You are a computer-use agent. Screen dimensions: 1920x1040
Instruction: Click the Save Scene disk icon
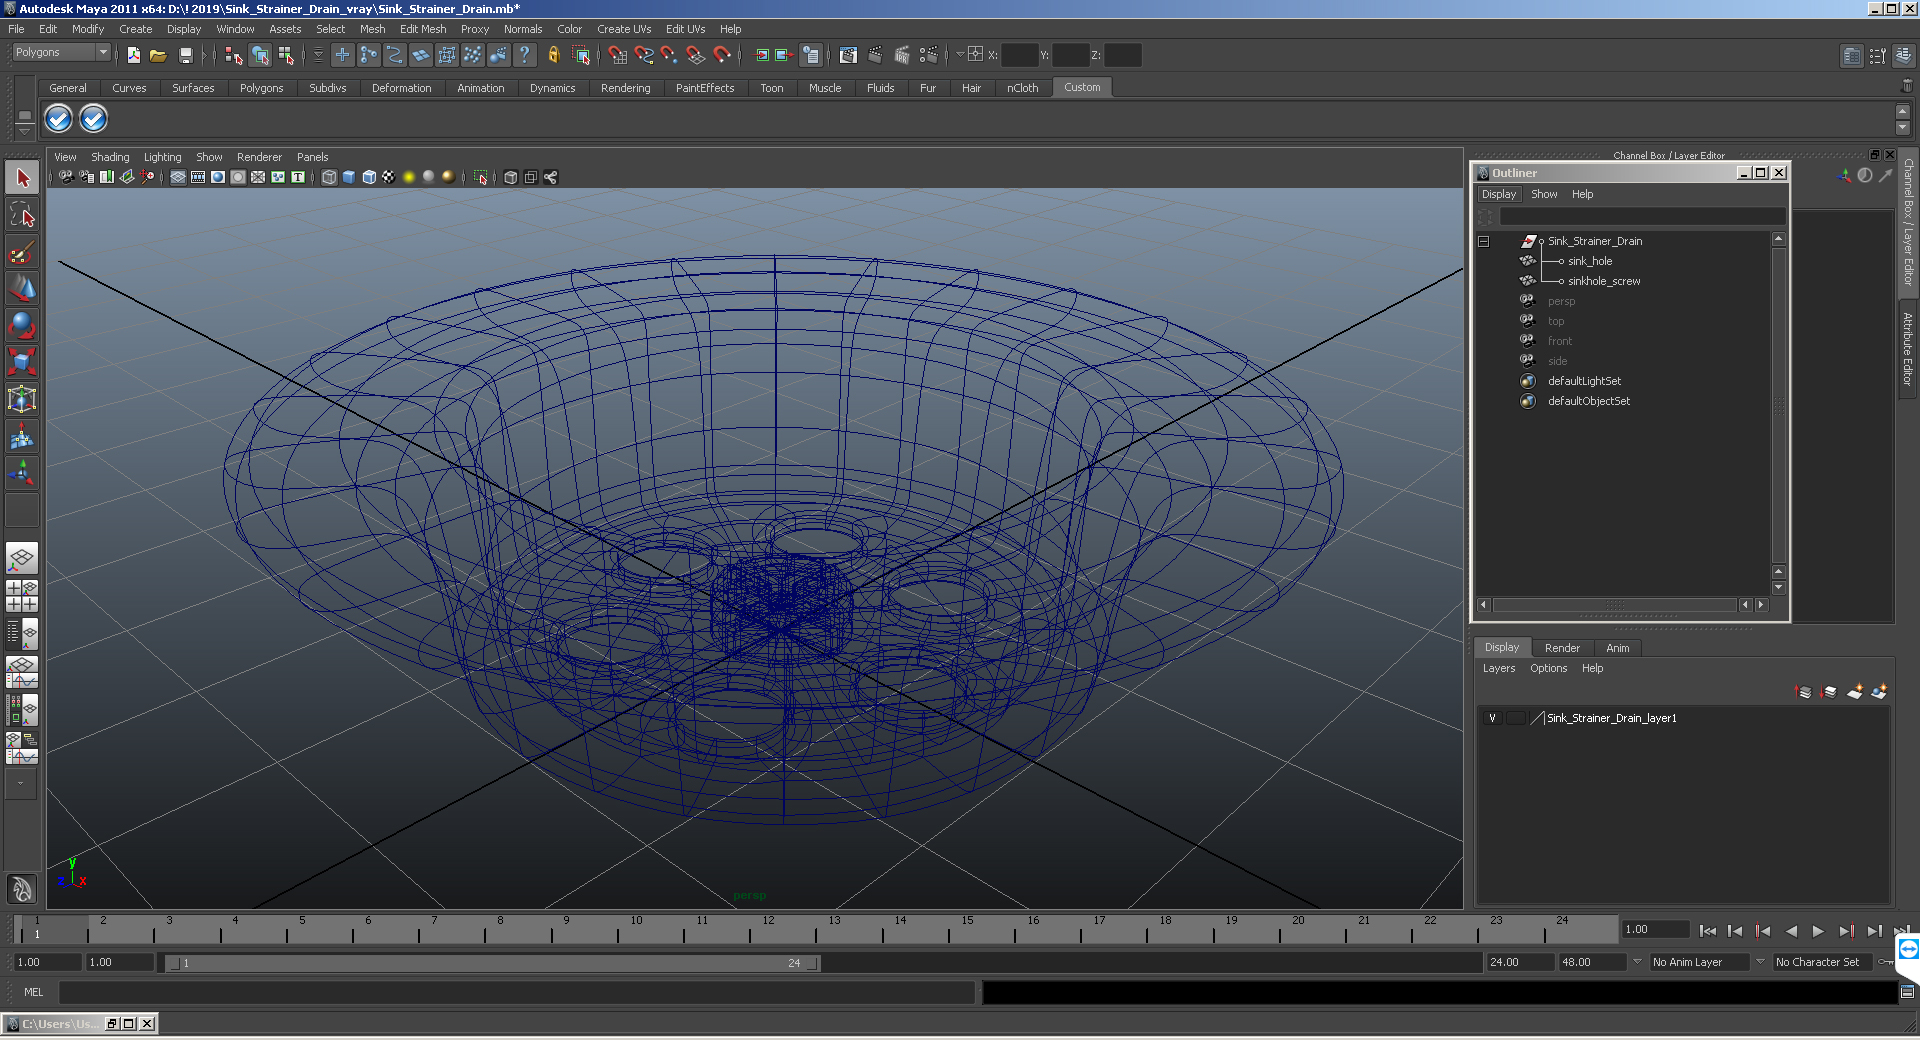pos(185,55)
